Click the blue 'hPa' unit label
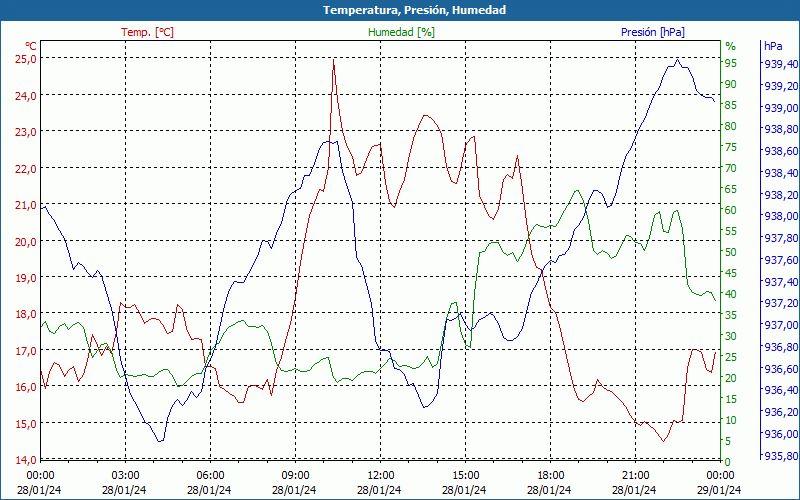The image size is (800, 500). [773, 46]
